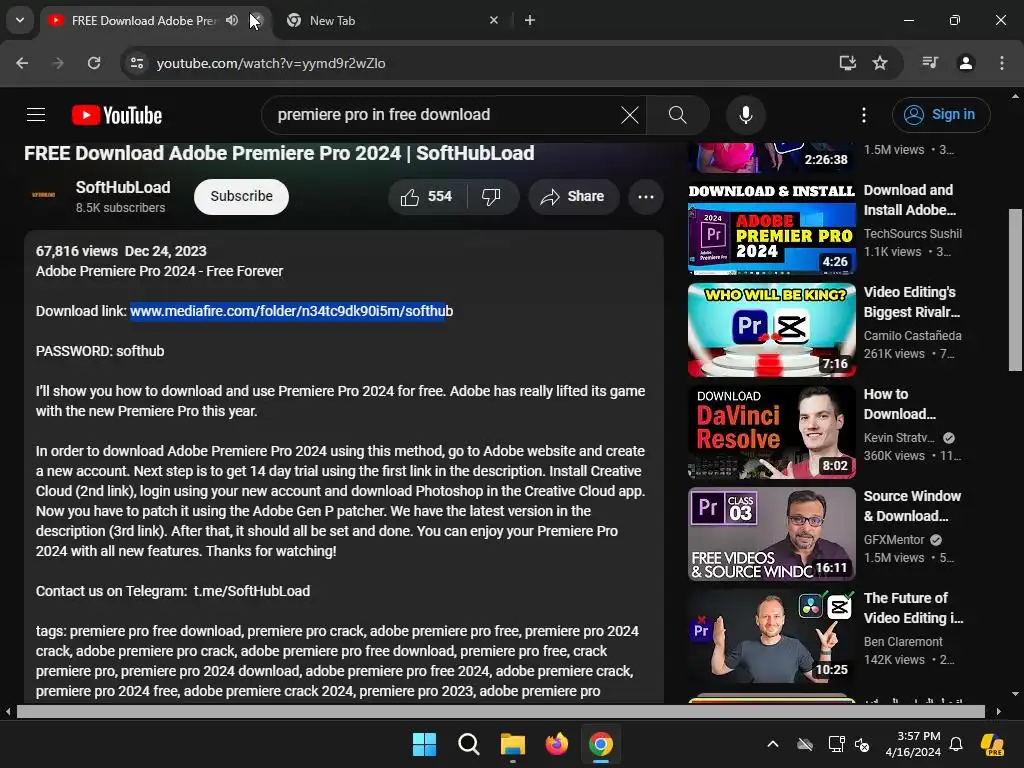Open YouTube settings three-dot menu
The image size is (1024, 768).
864,116
